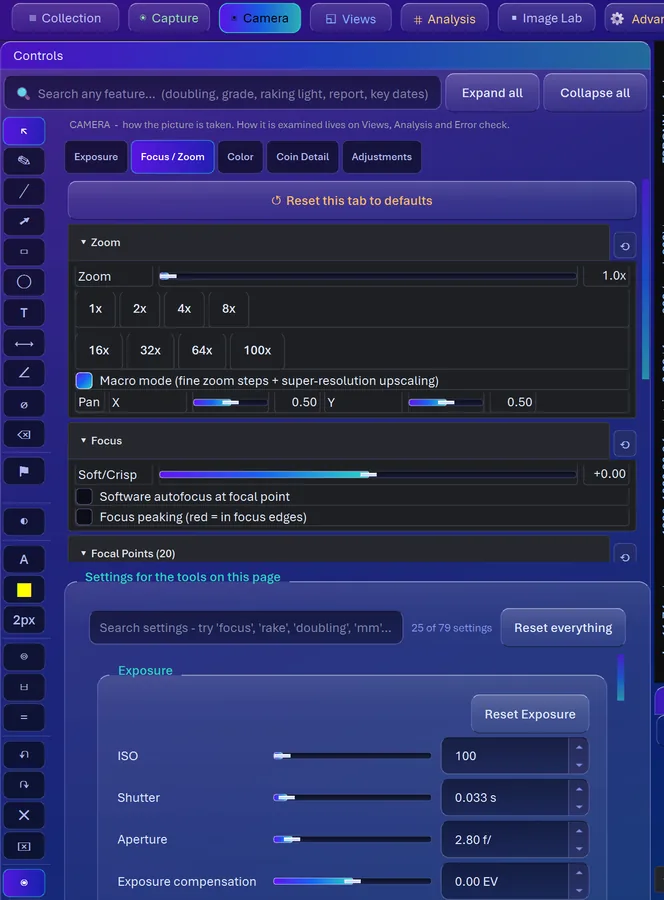Image resolution: width=664 pixels, height=900 pixels.
Task: Decrease the Shutter value with down stepper
Action: coord(578,806)
